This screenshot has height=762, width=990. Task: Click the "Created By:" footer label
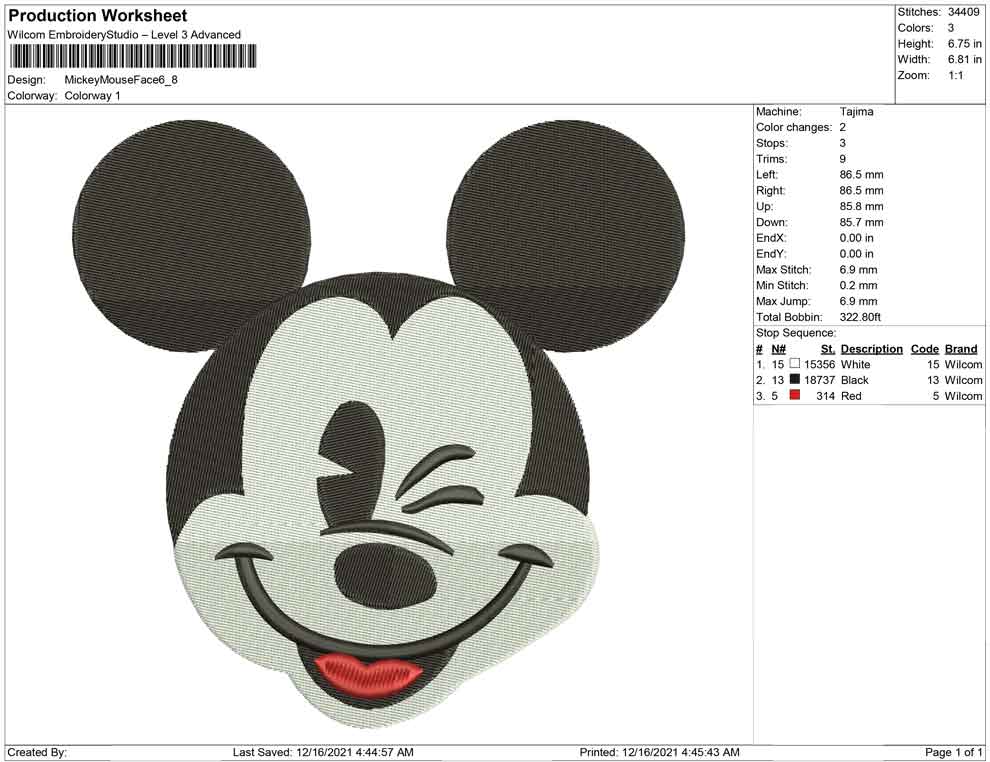coord(37,752)
